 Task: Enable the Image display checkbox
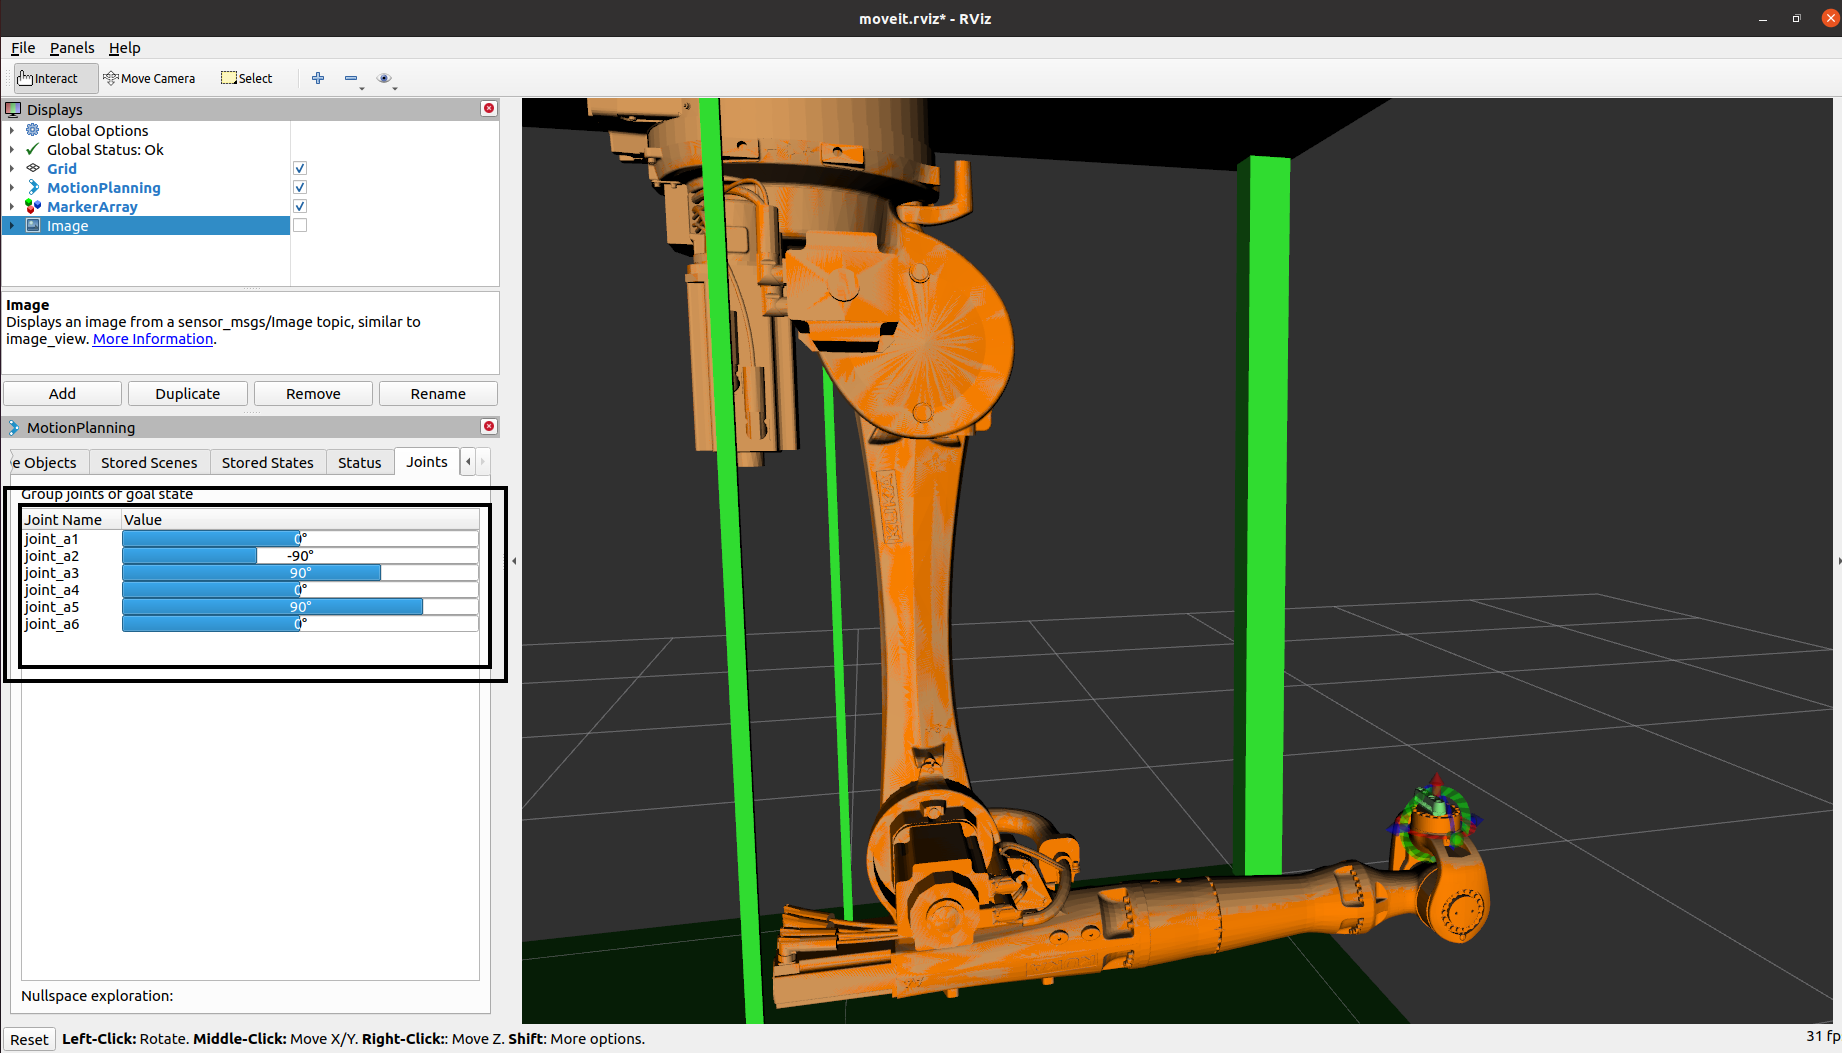300,225
